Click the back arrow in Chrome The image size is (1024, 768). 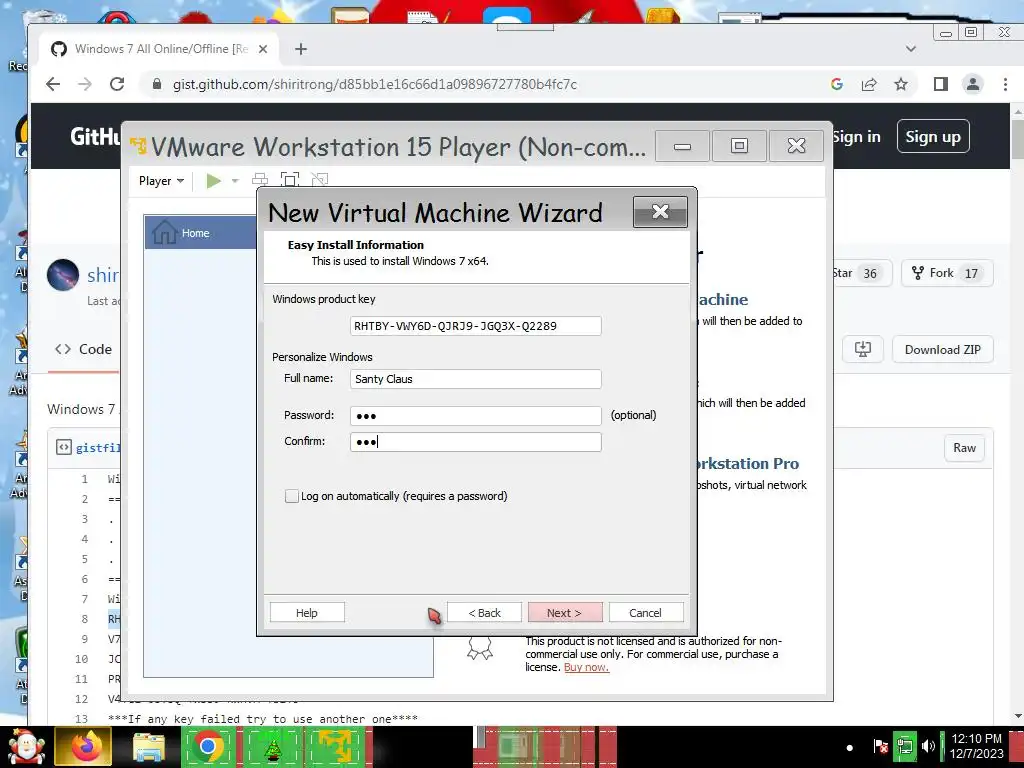54,84
